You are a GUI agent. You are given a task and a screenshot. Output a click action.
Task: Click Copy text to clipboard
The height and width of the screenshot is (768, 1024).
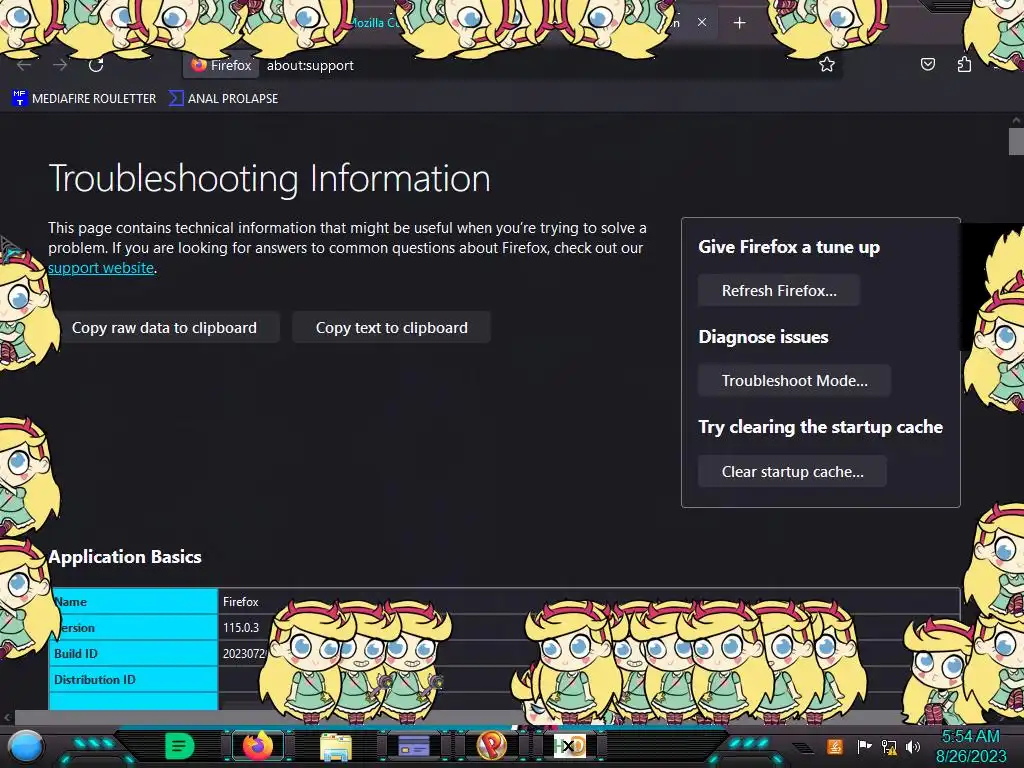(391, 328)
